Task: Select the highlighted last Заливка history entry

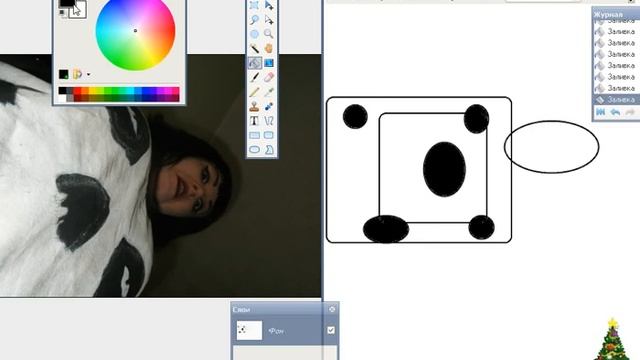Action: click(616, 99)
